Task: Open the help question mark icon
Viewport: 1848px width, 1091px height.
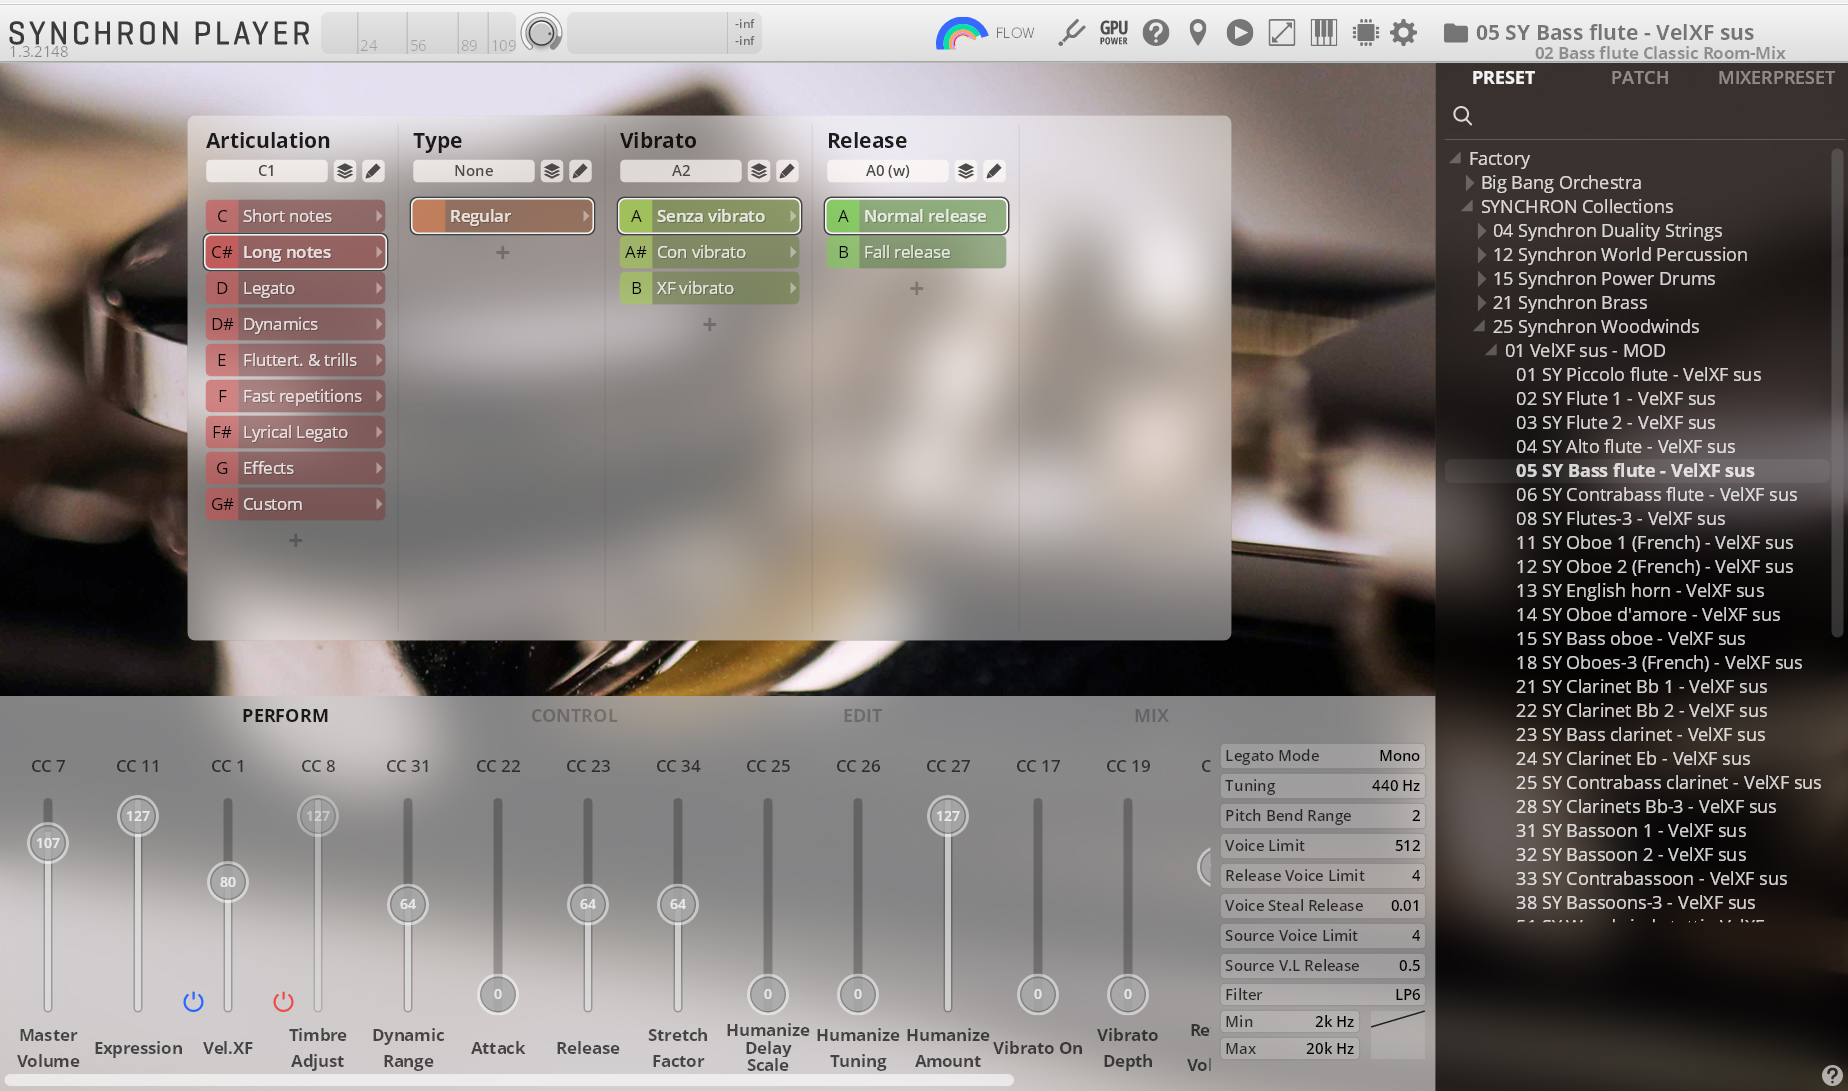Action: click(1156, 33)
